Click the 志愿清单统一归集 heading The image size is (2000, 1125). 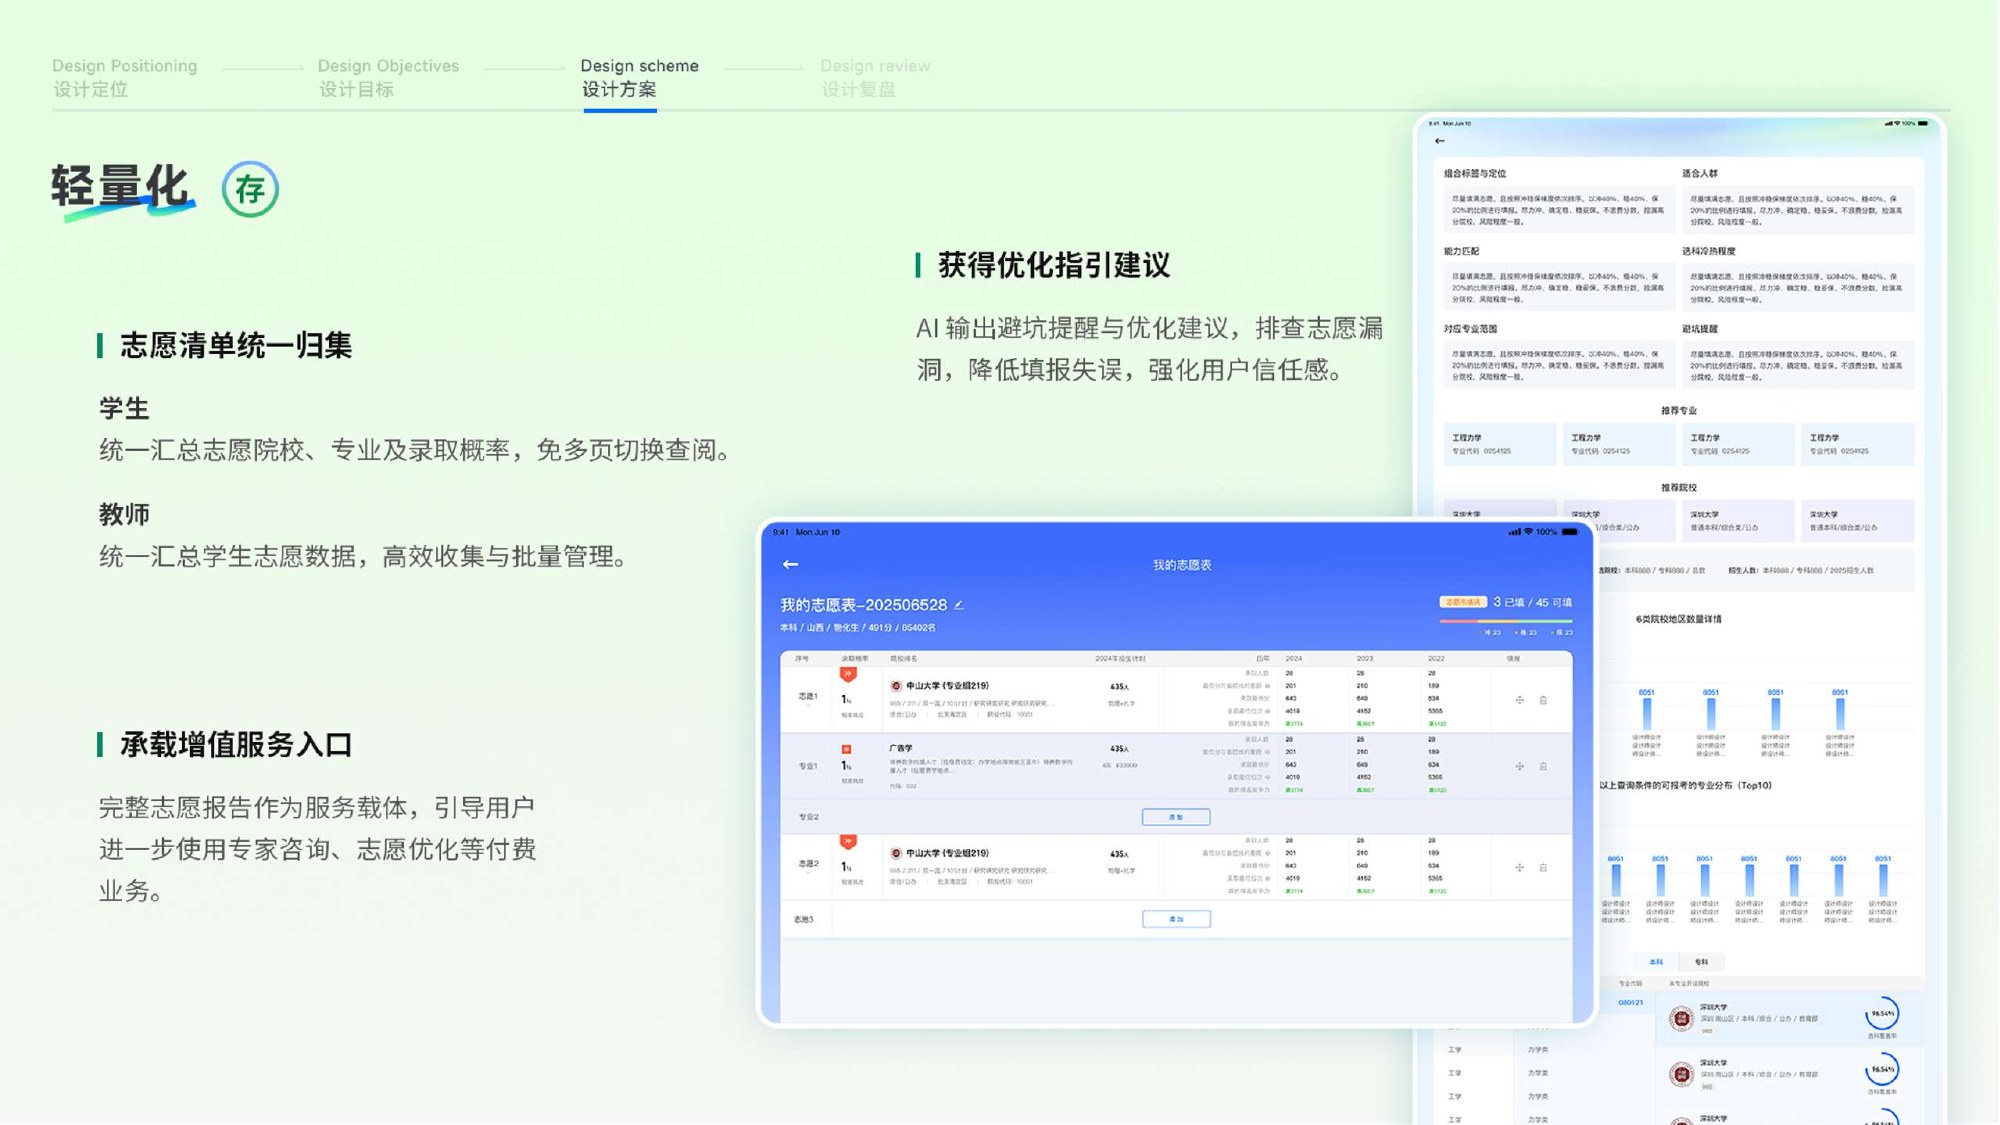click(x=236, y=346)
